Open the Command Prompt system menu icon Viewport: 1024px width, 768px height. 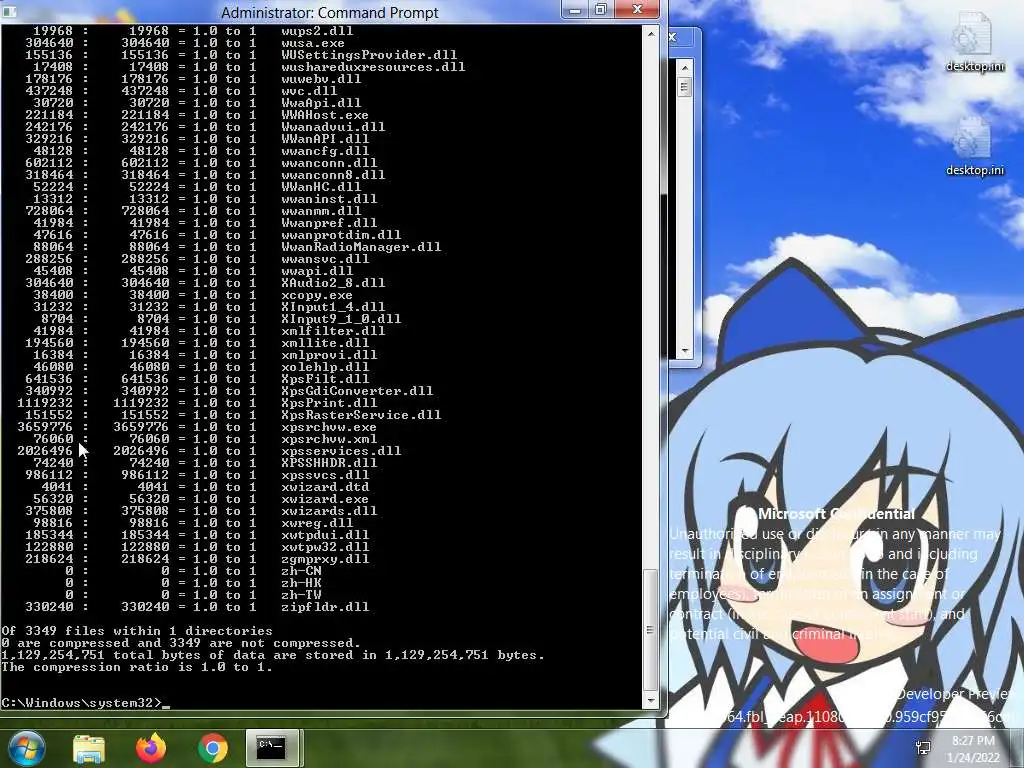click(x=9, y=11)
